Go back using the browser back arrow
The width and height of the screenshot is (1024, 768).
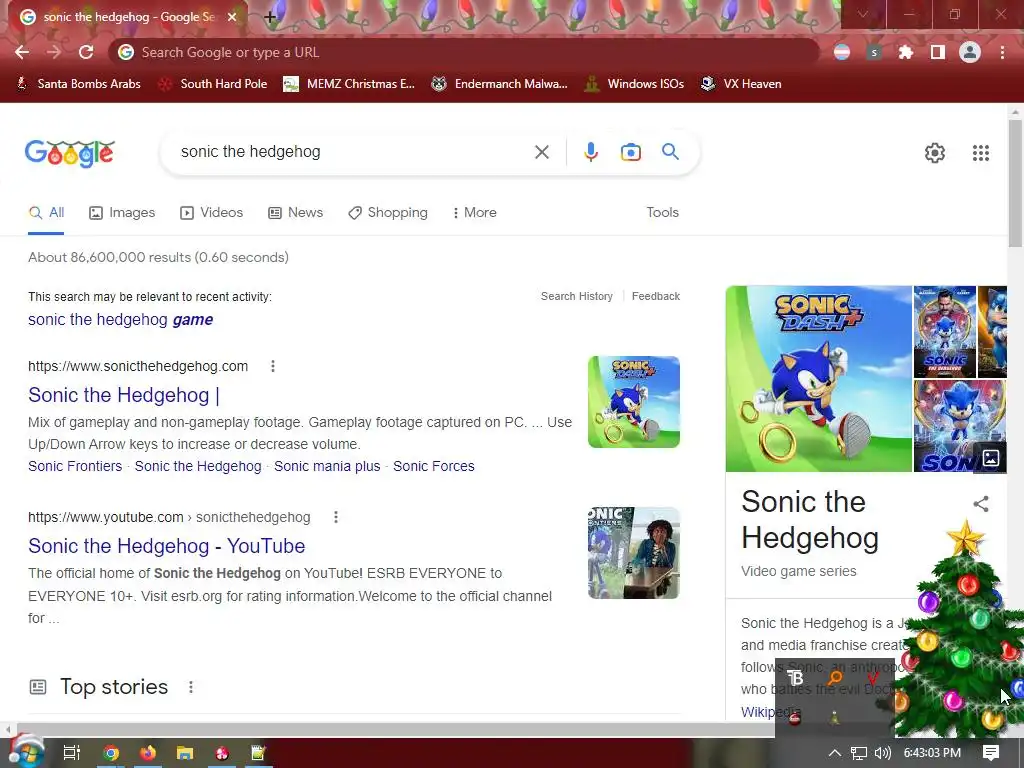coord(22,52)
